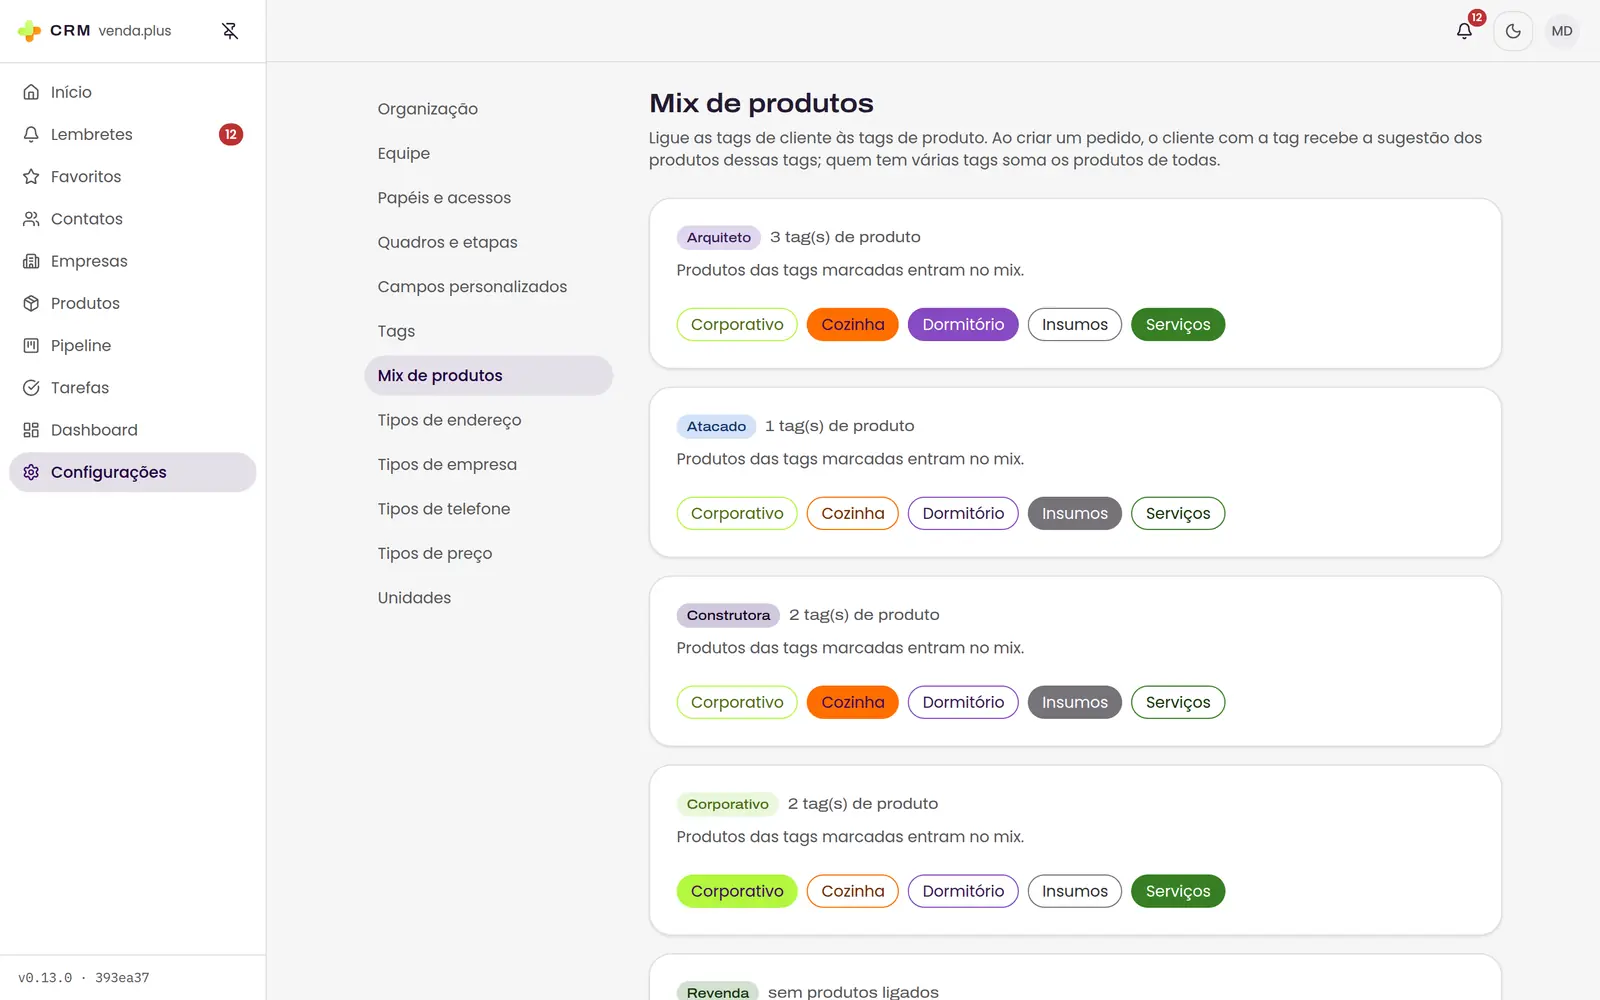Enable Dormitório tag in Construtora card
The height and width of the screenshot is (1000, 1600).
click(963, 703)
